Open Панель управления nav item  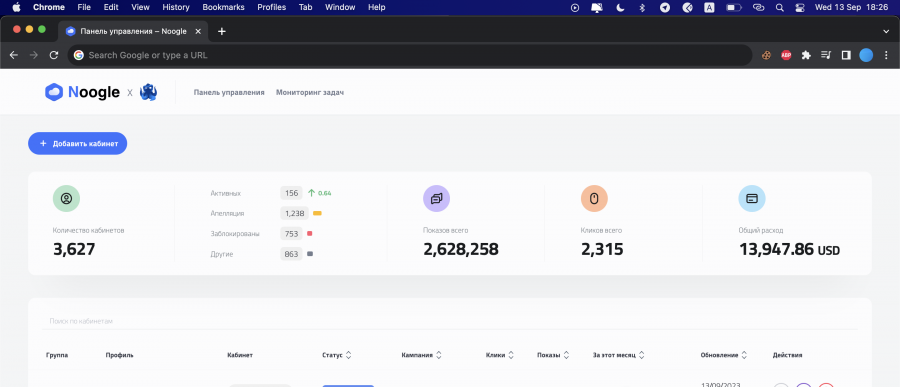tap(229, 92)
